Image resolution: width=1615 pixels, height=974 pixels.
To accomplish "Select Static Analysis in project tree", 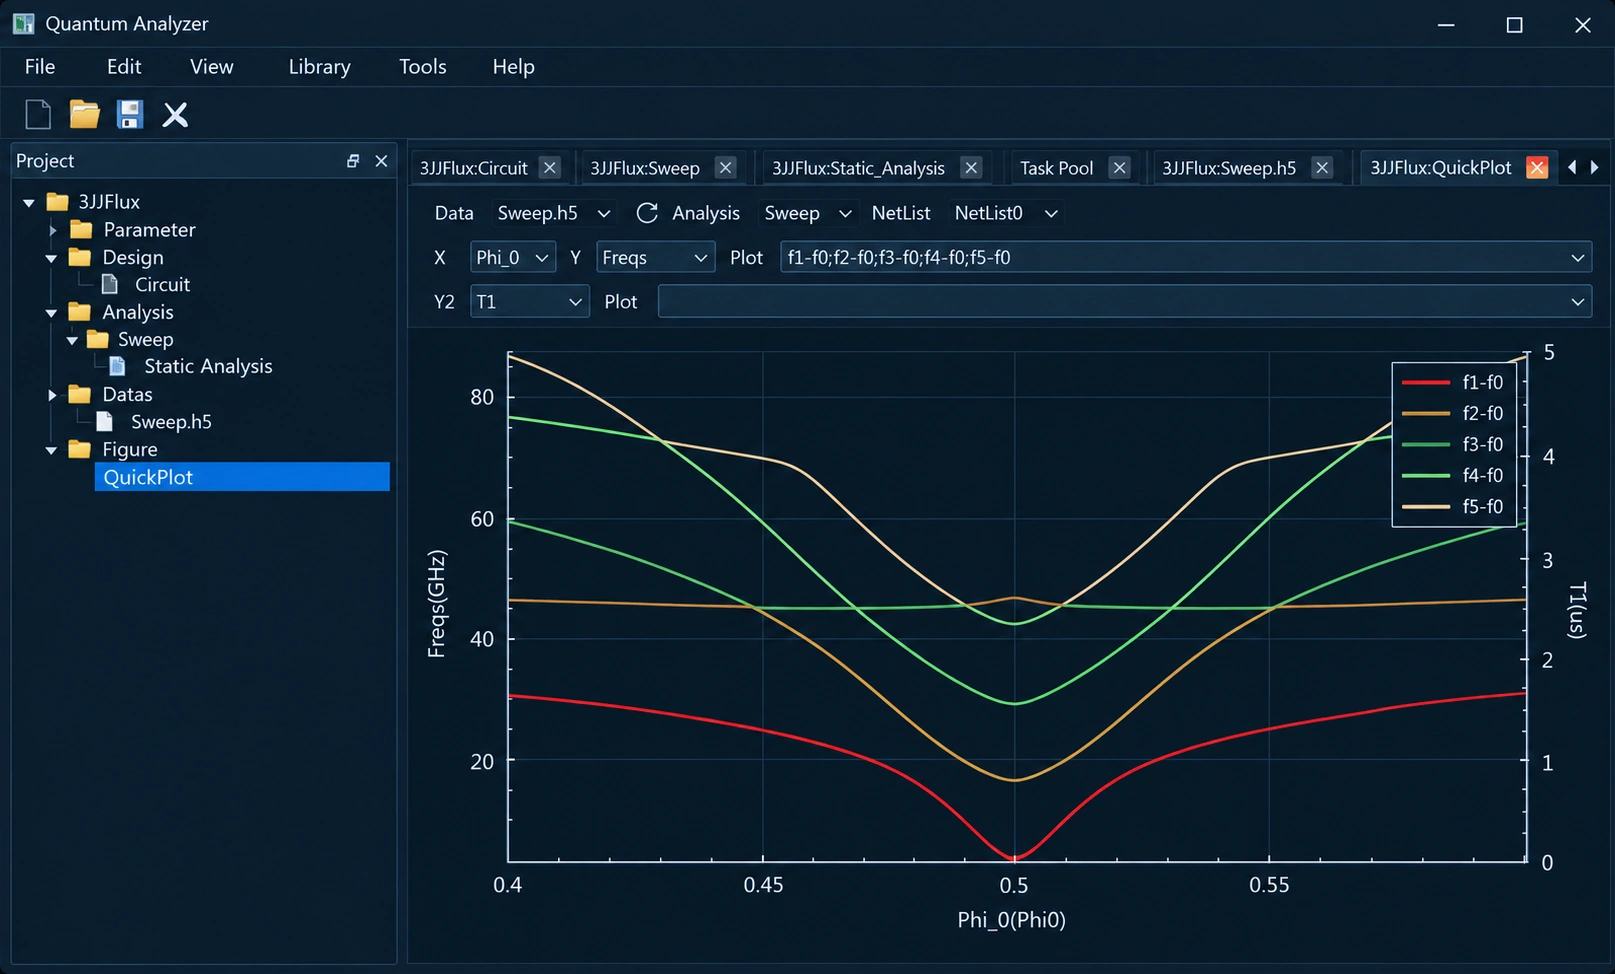I will tap(208, 367).
